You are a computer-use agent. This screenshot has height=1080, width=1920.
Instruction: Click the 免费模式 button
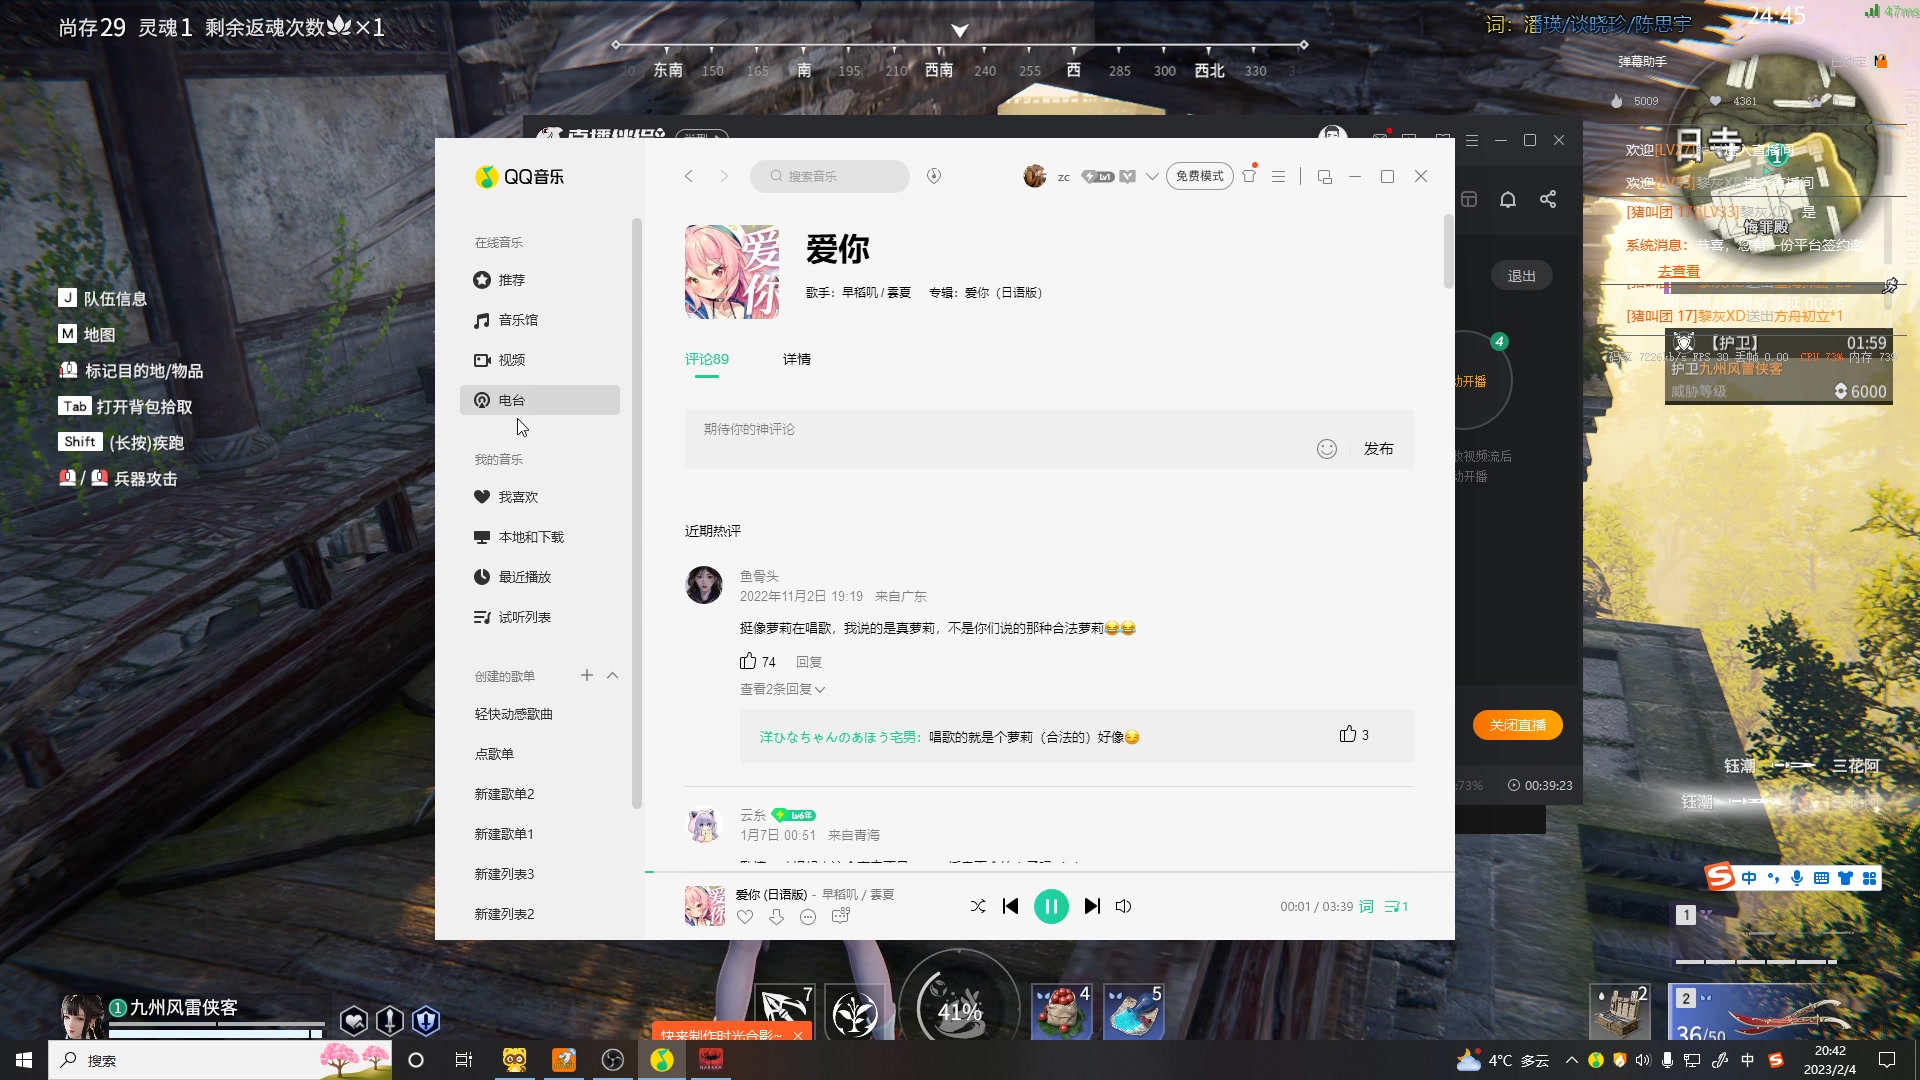1199,176
